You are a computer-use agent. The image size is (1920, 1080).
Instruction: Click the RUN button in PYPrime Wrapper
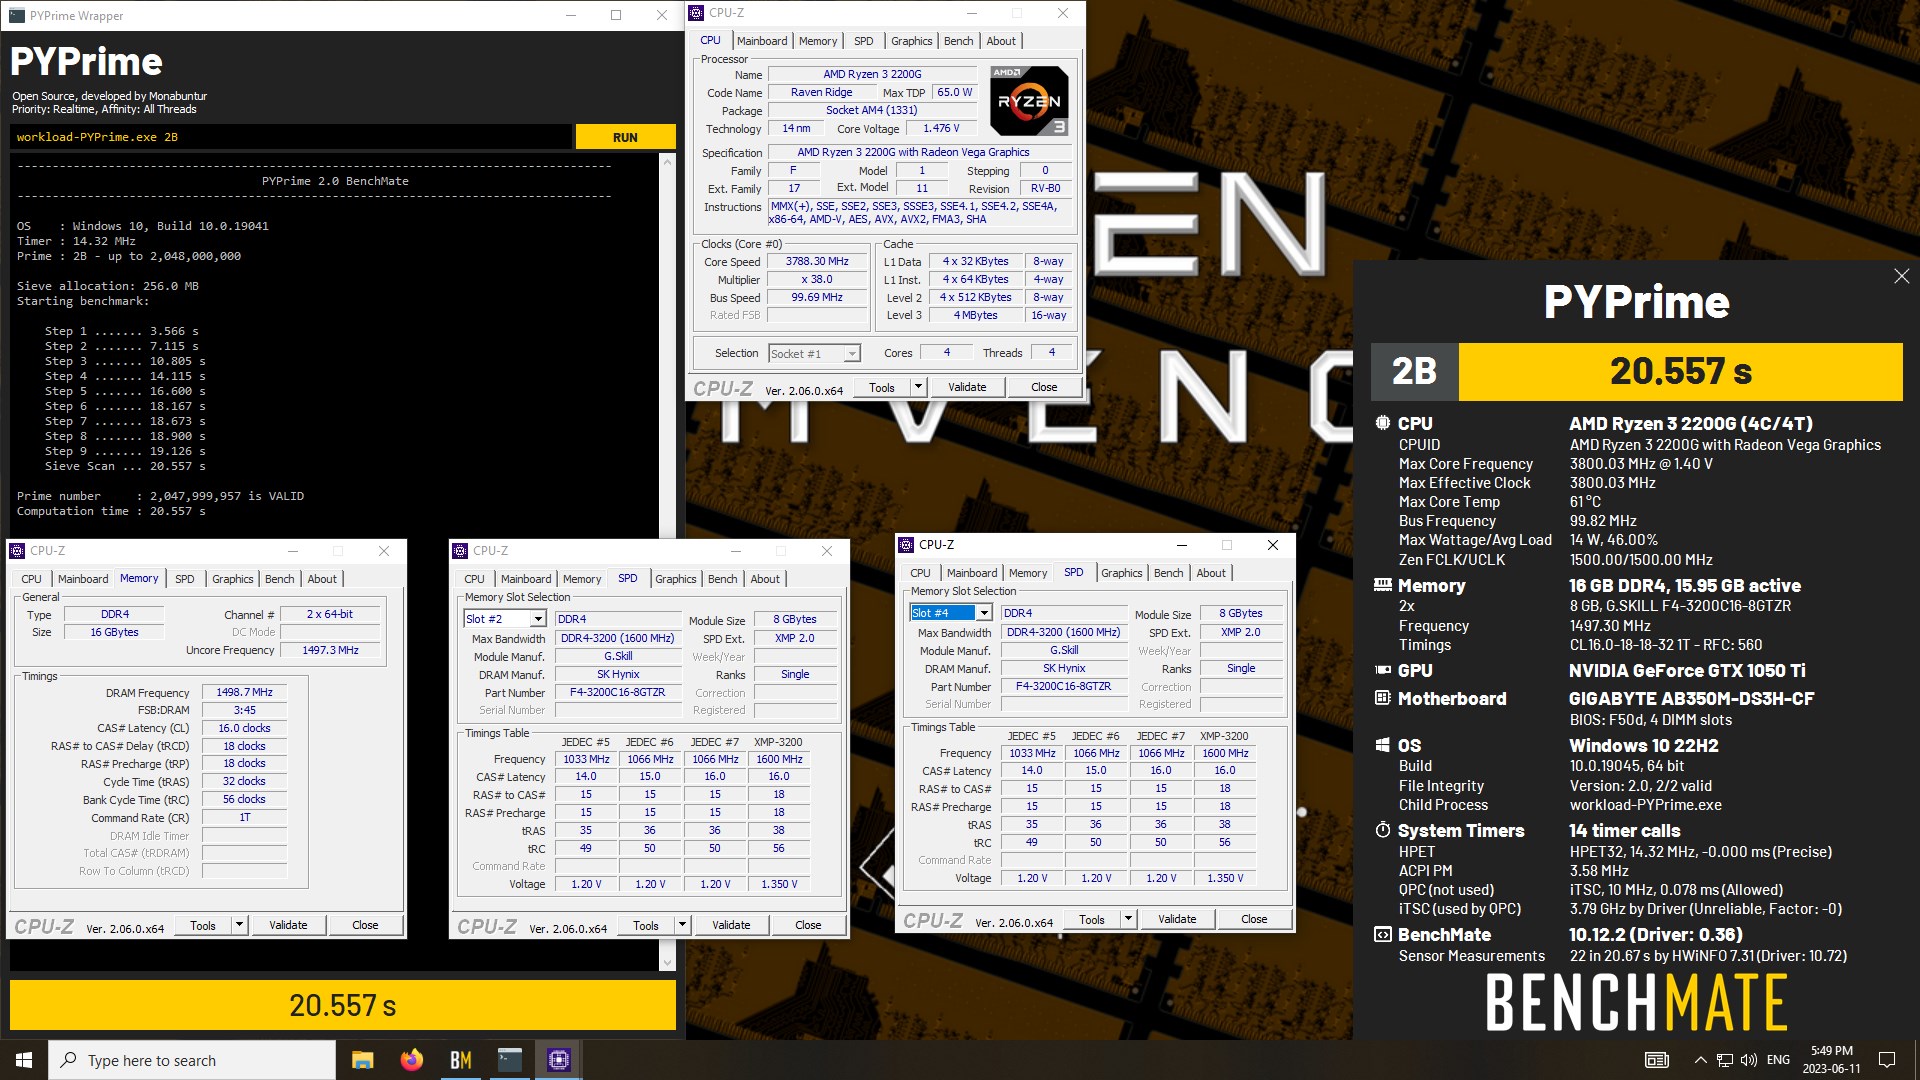625,137
